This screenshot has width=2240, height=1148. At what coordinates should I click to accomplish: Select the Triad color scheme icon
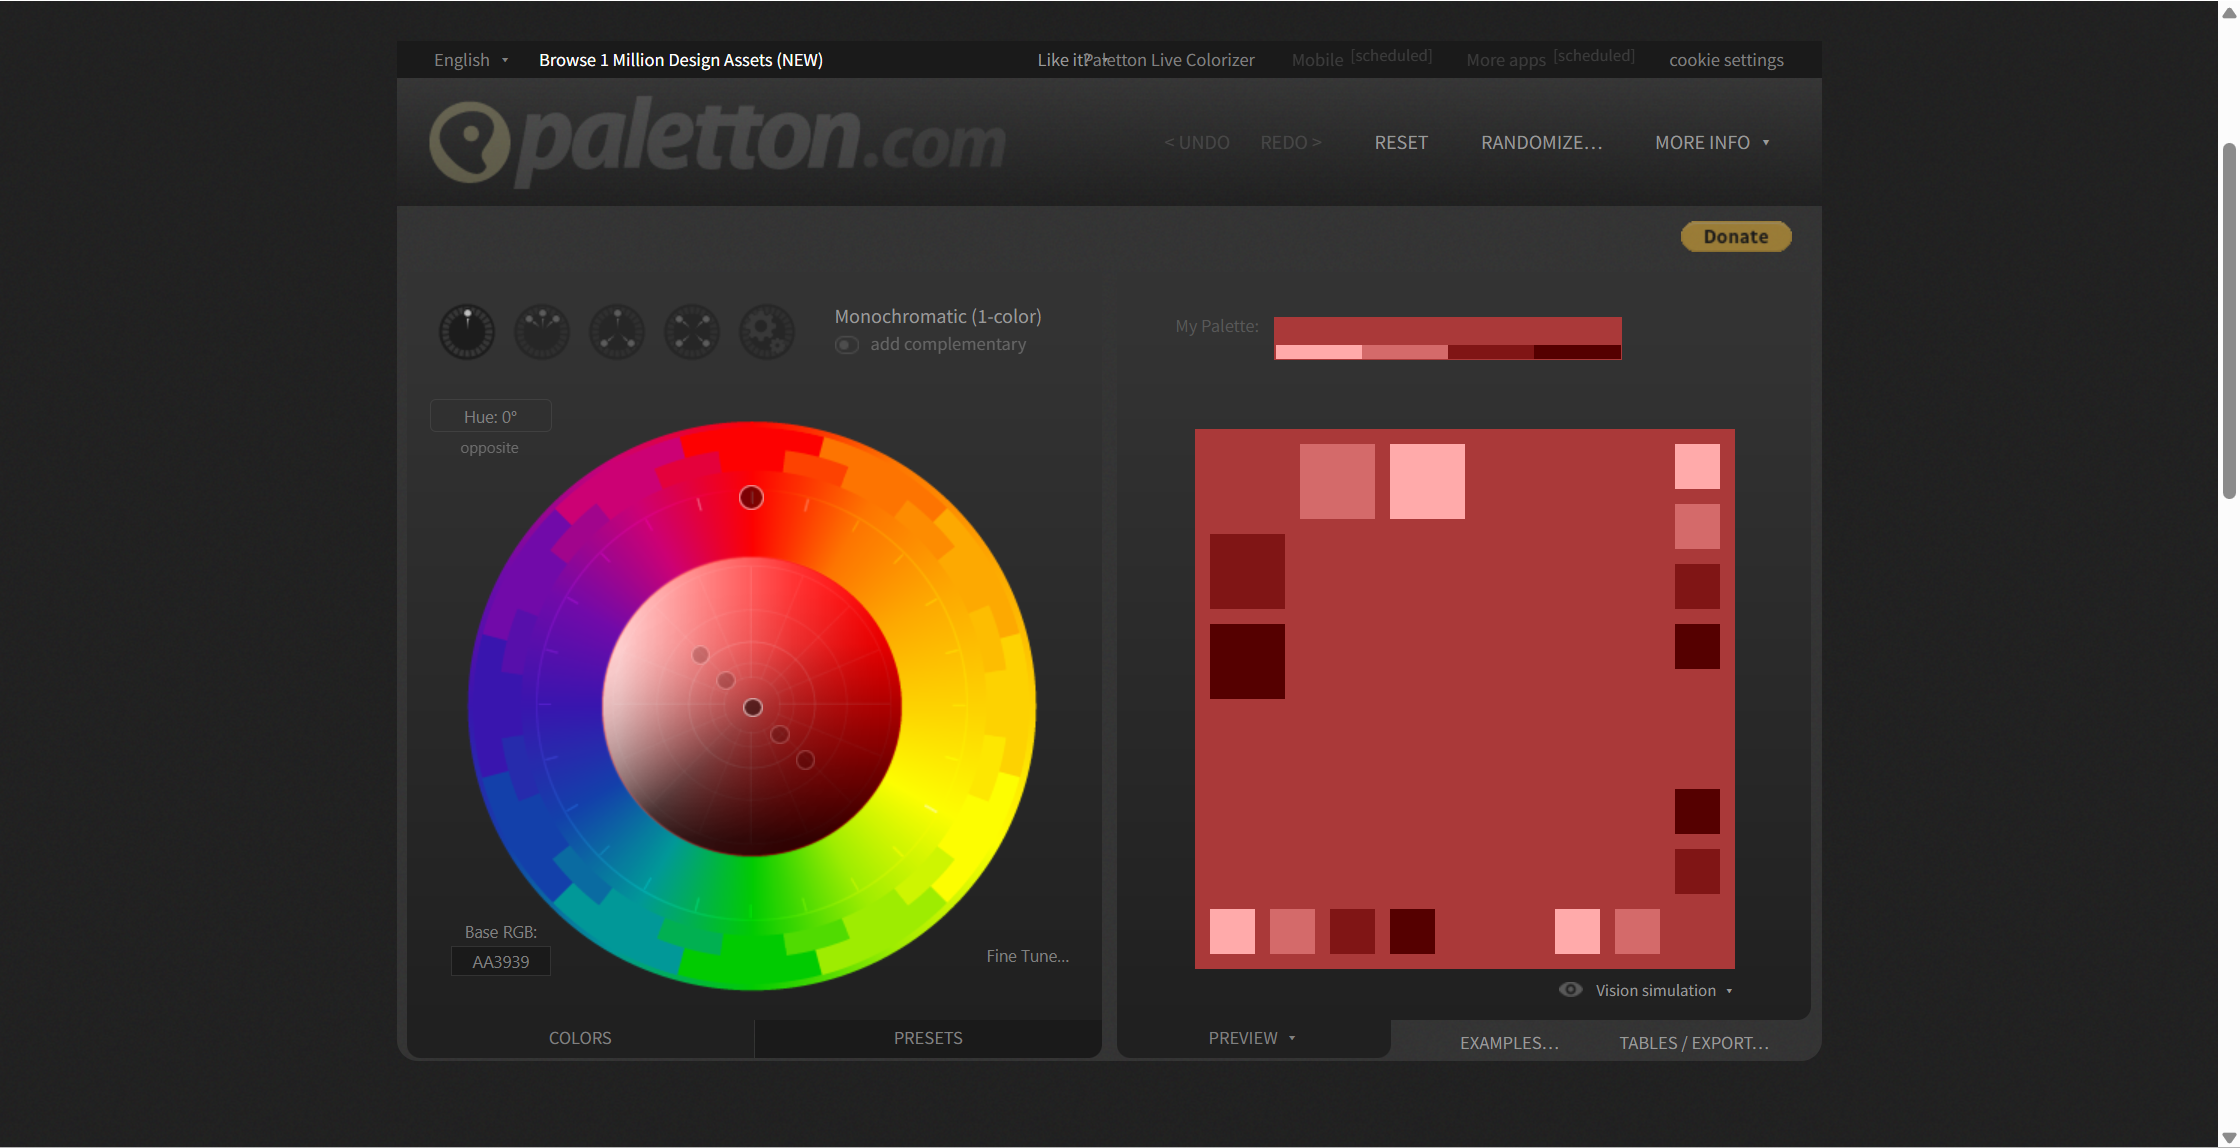click(617, 332)
